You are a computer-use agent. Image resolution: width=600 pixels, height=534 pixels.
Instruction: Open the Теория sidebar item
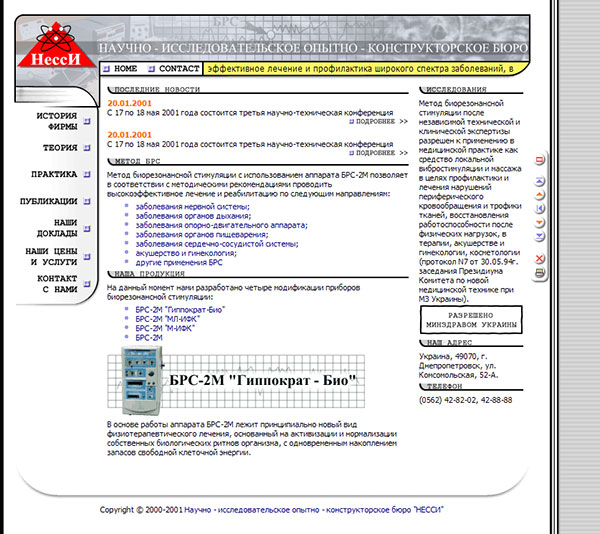[x=60, y=148]
